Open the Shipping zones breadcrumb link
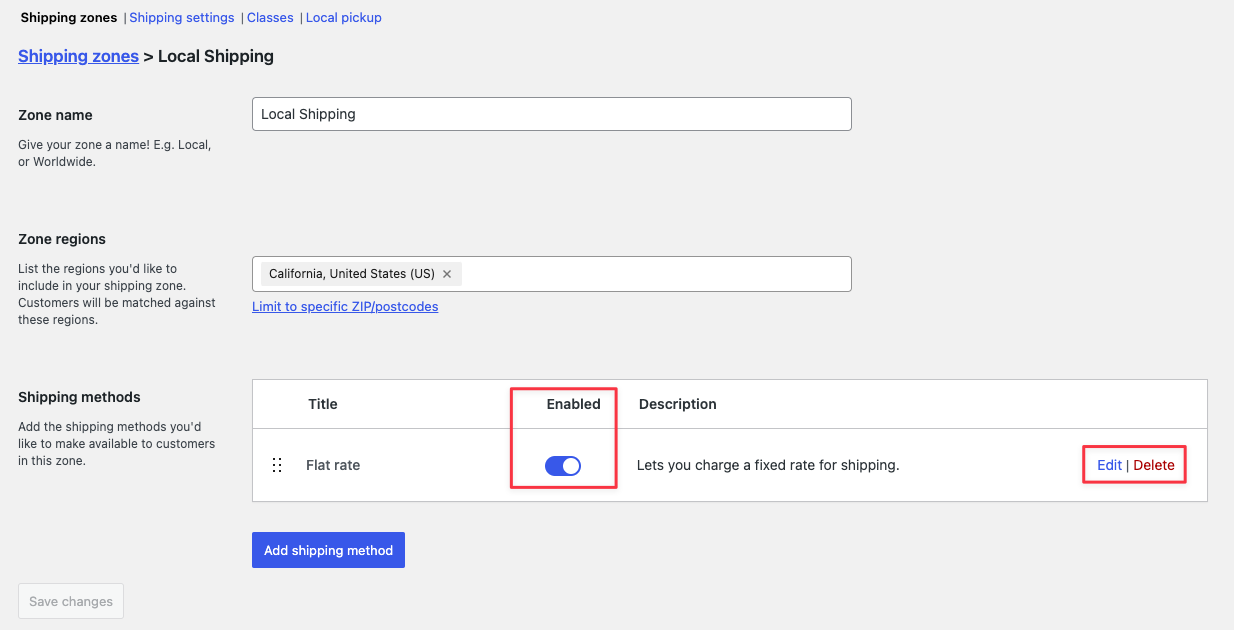The image size is (1234, 630). (x=78, y=56)
